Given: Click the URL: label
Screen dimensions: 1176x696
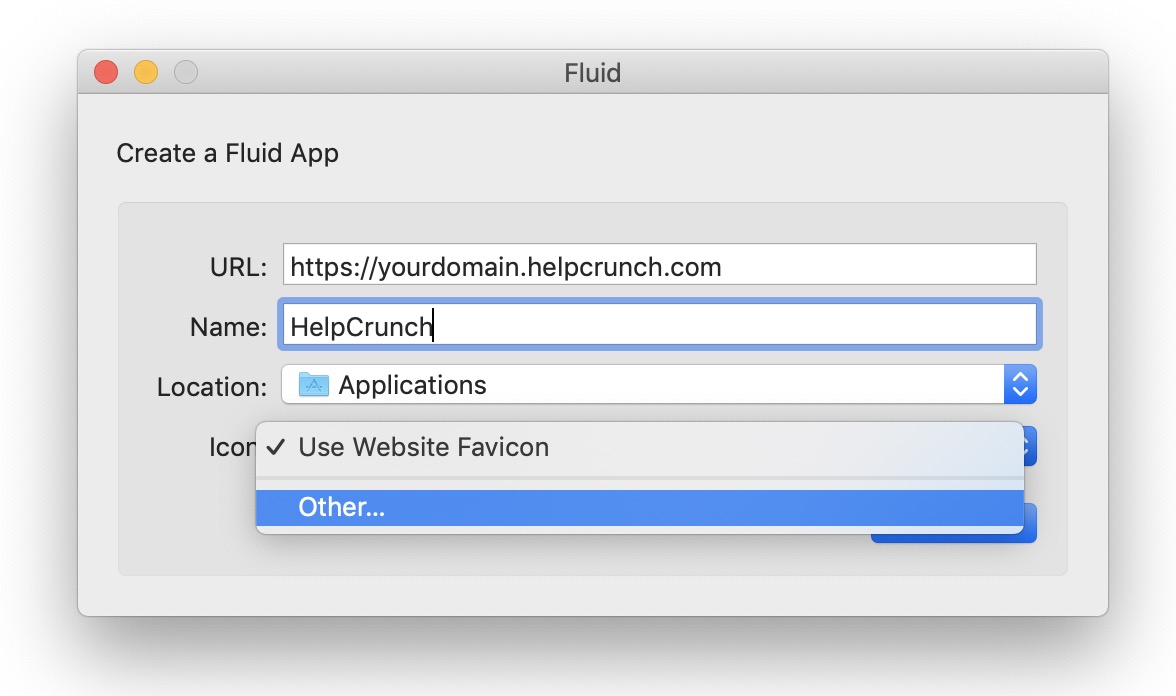Looking at the screenshot, I should [x=238, y=267].
